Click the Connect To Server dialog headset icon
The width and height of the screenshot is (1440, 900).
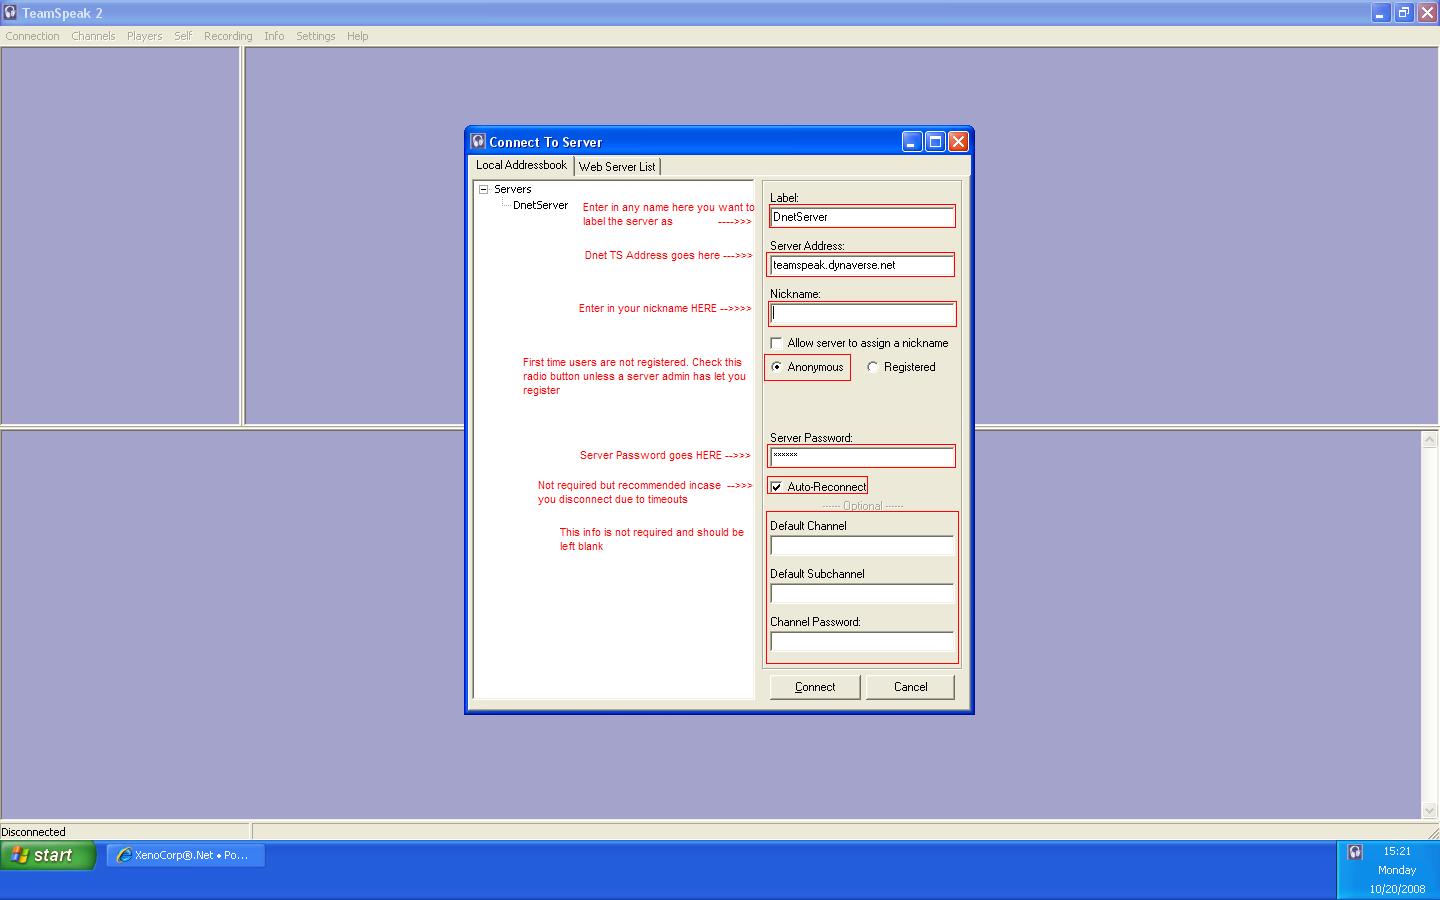(478, 142)
